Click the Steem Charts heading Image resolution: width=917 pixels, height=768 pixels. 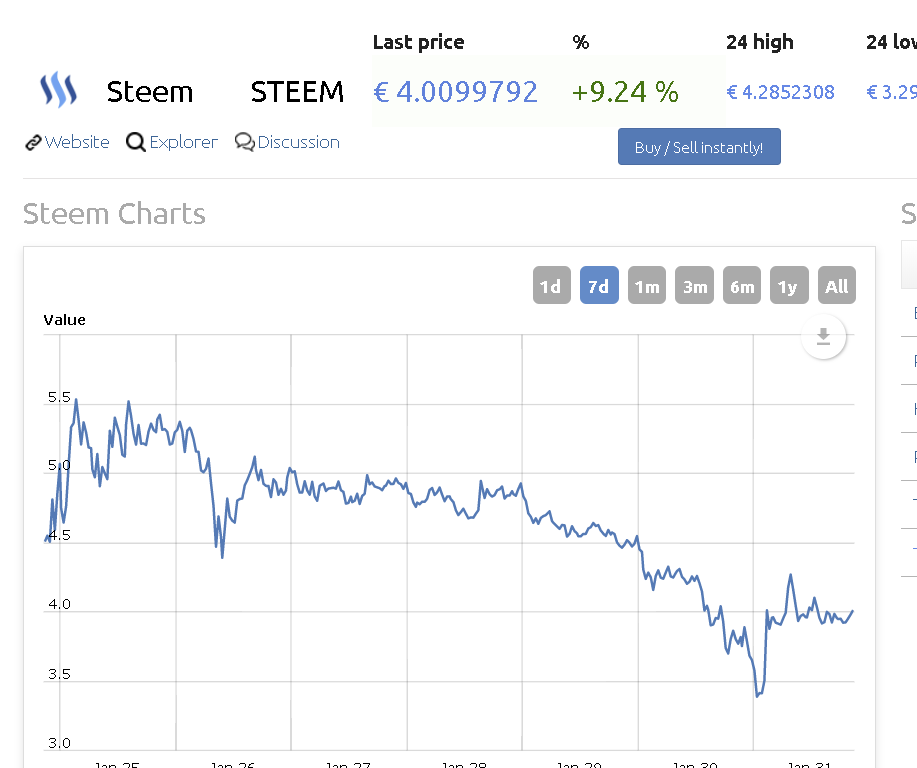[114, 213]
